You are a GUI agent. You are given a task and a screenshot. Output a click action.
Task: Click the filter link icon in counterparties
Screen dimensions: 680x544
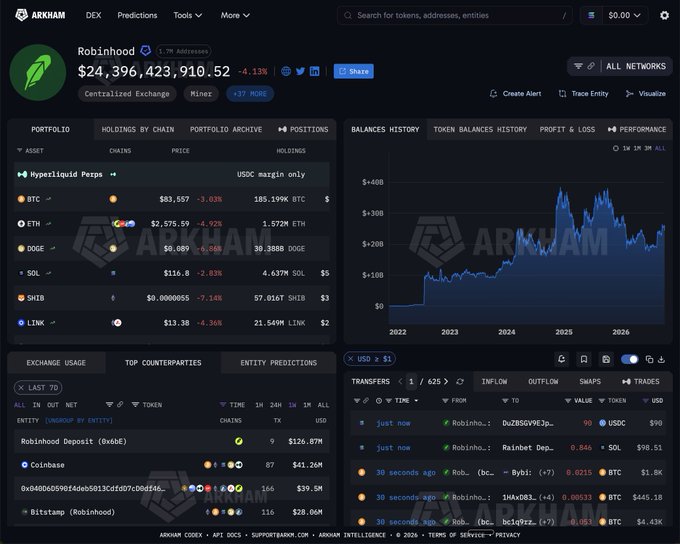[x=120, y=404]
